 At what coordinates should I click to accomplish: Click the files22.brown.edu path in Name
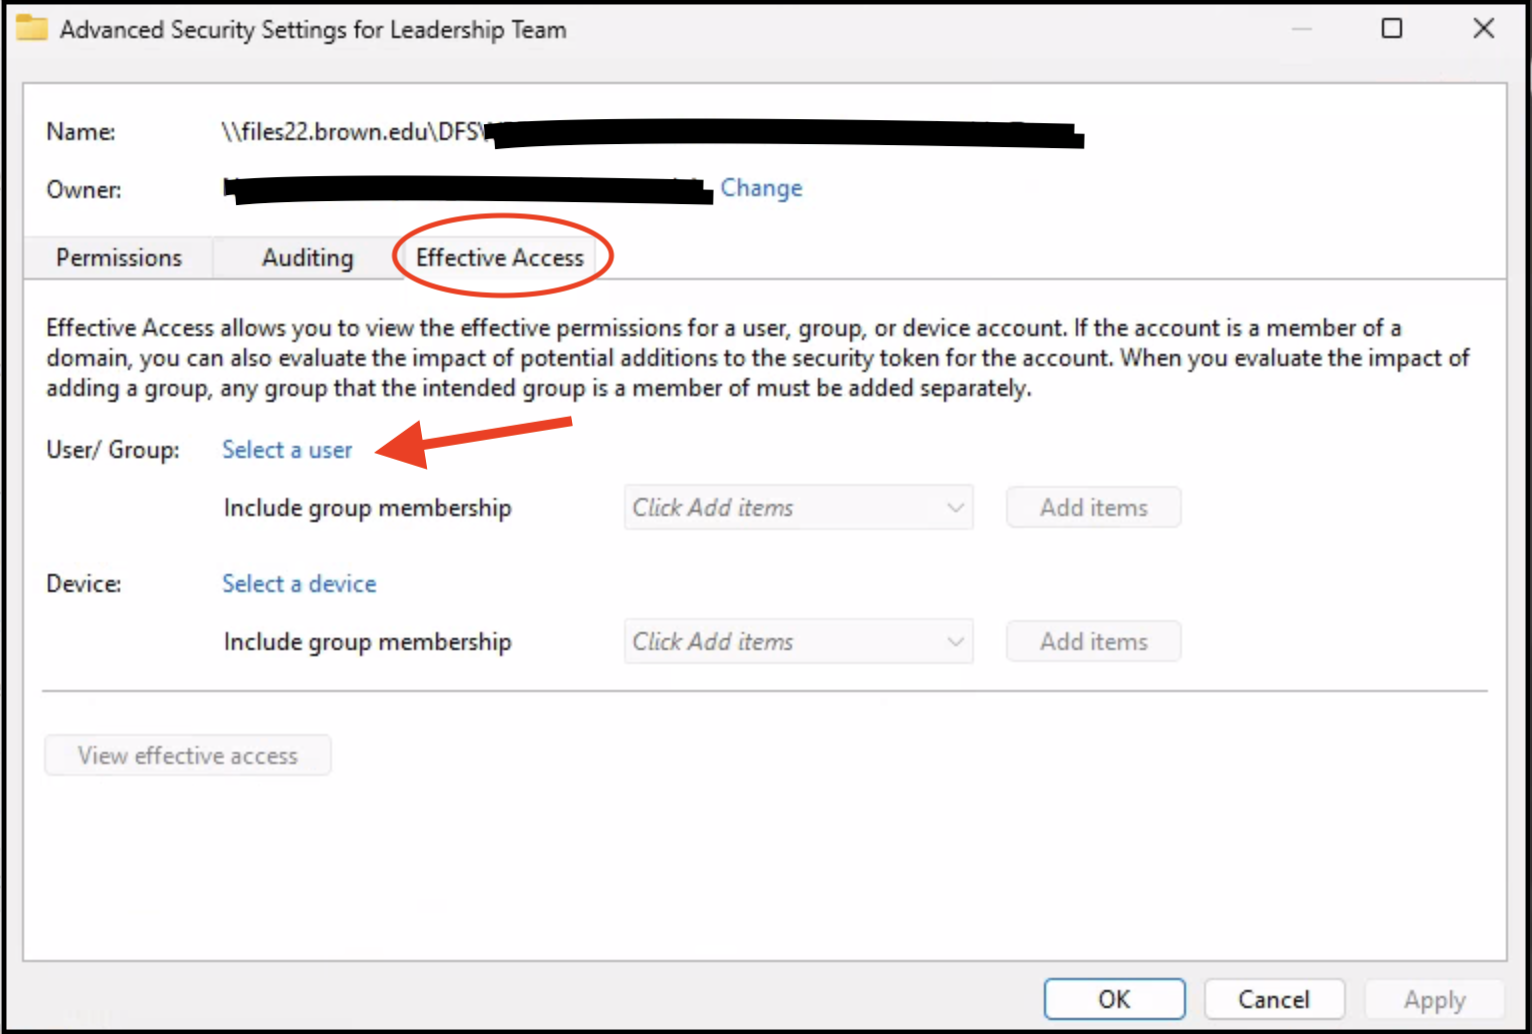click(x=352, y=132)
